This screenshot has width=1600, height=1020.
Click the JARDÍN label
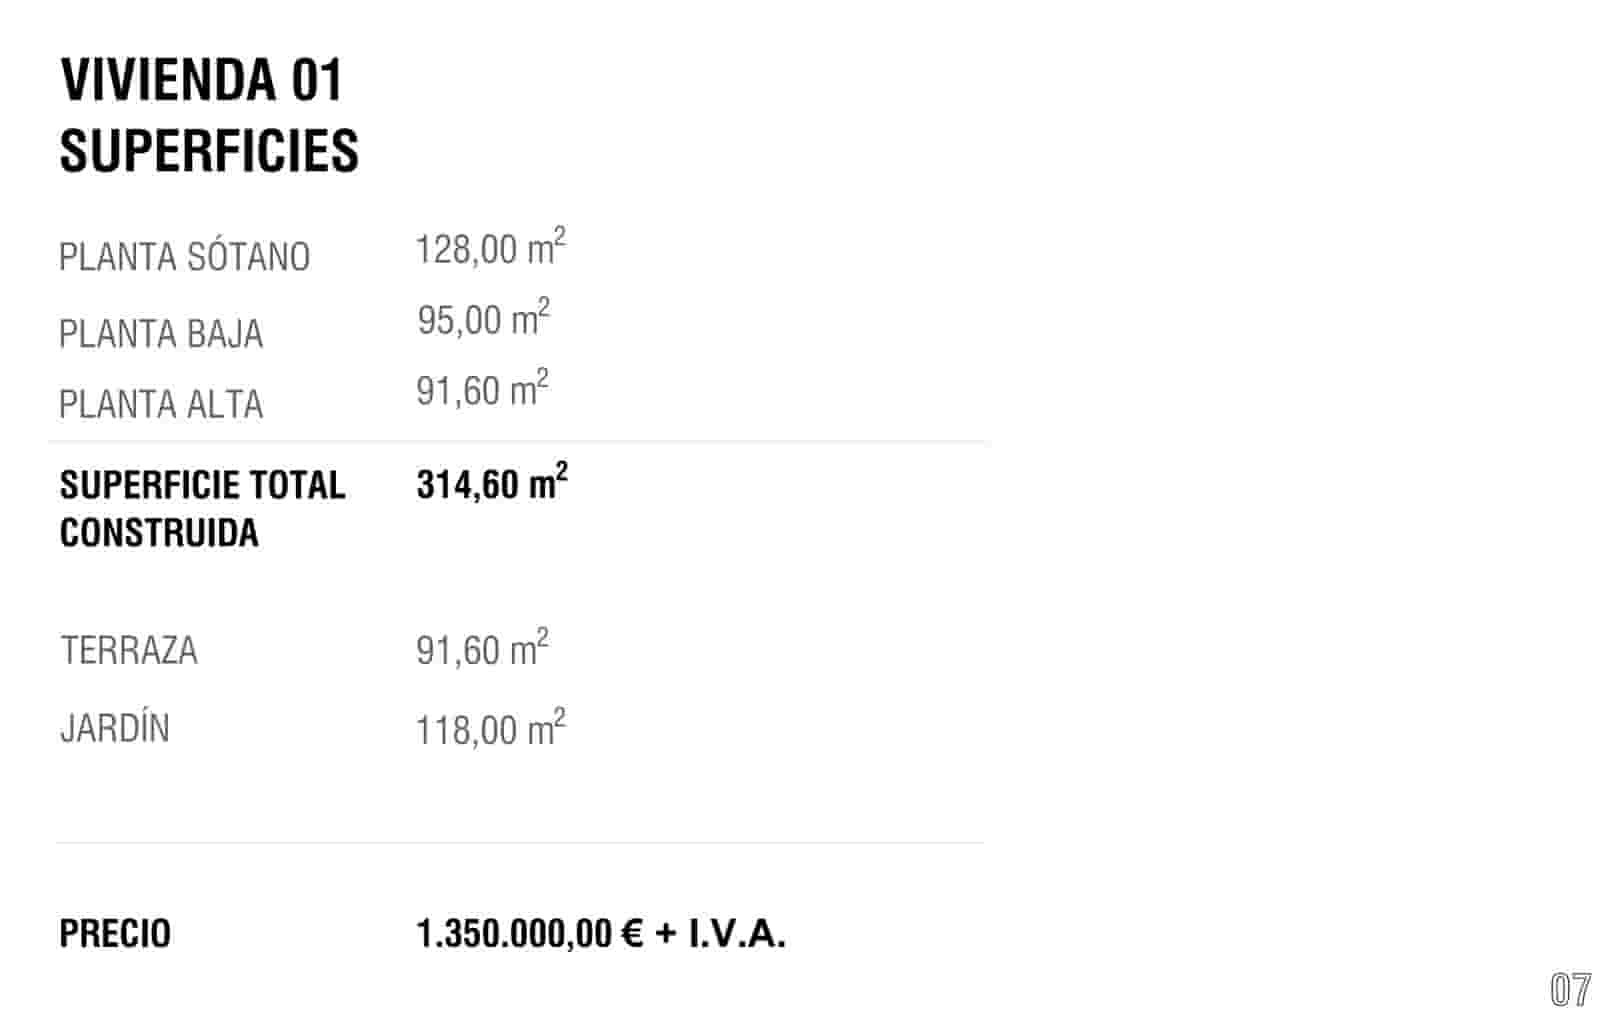(x=115, y=728)
